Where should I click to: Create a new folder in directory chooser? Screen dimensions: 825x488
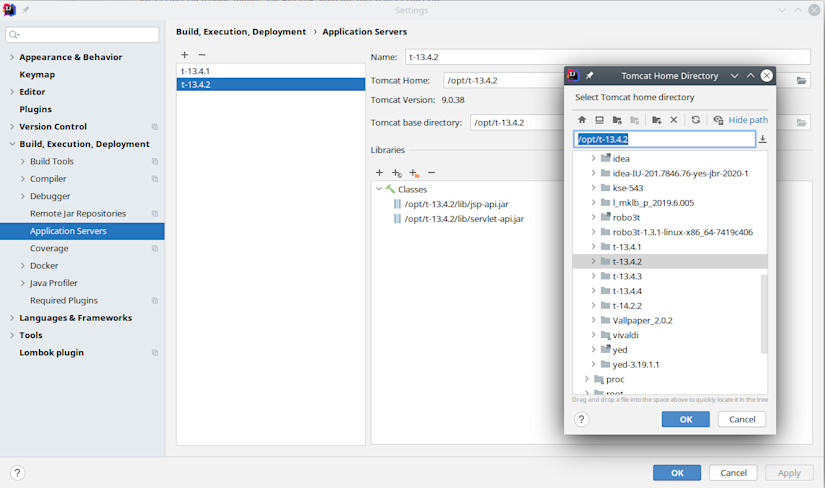(x=657, y=120)
